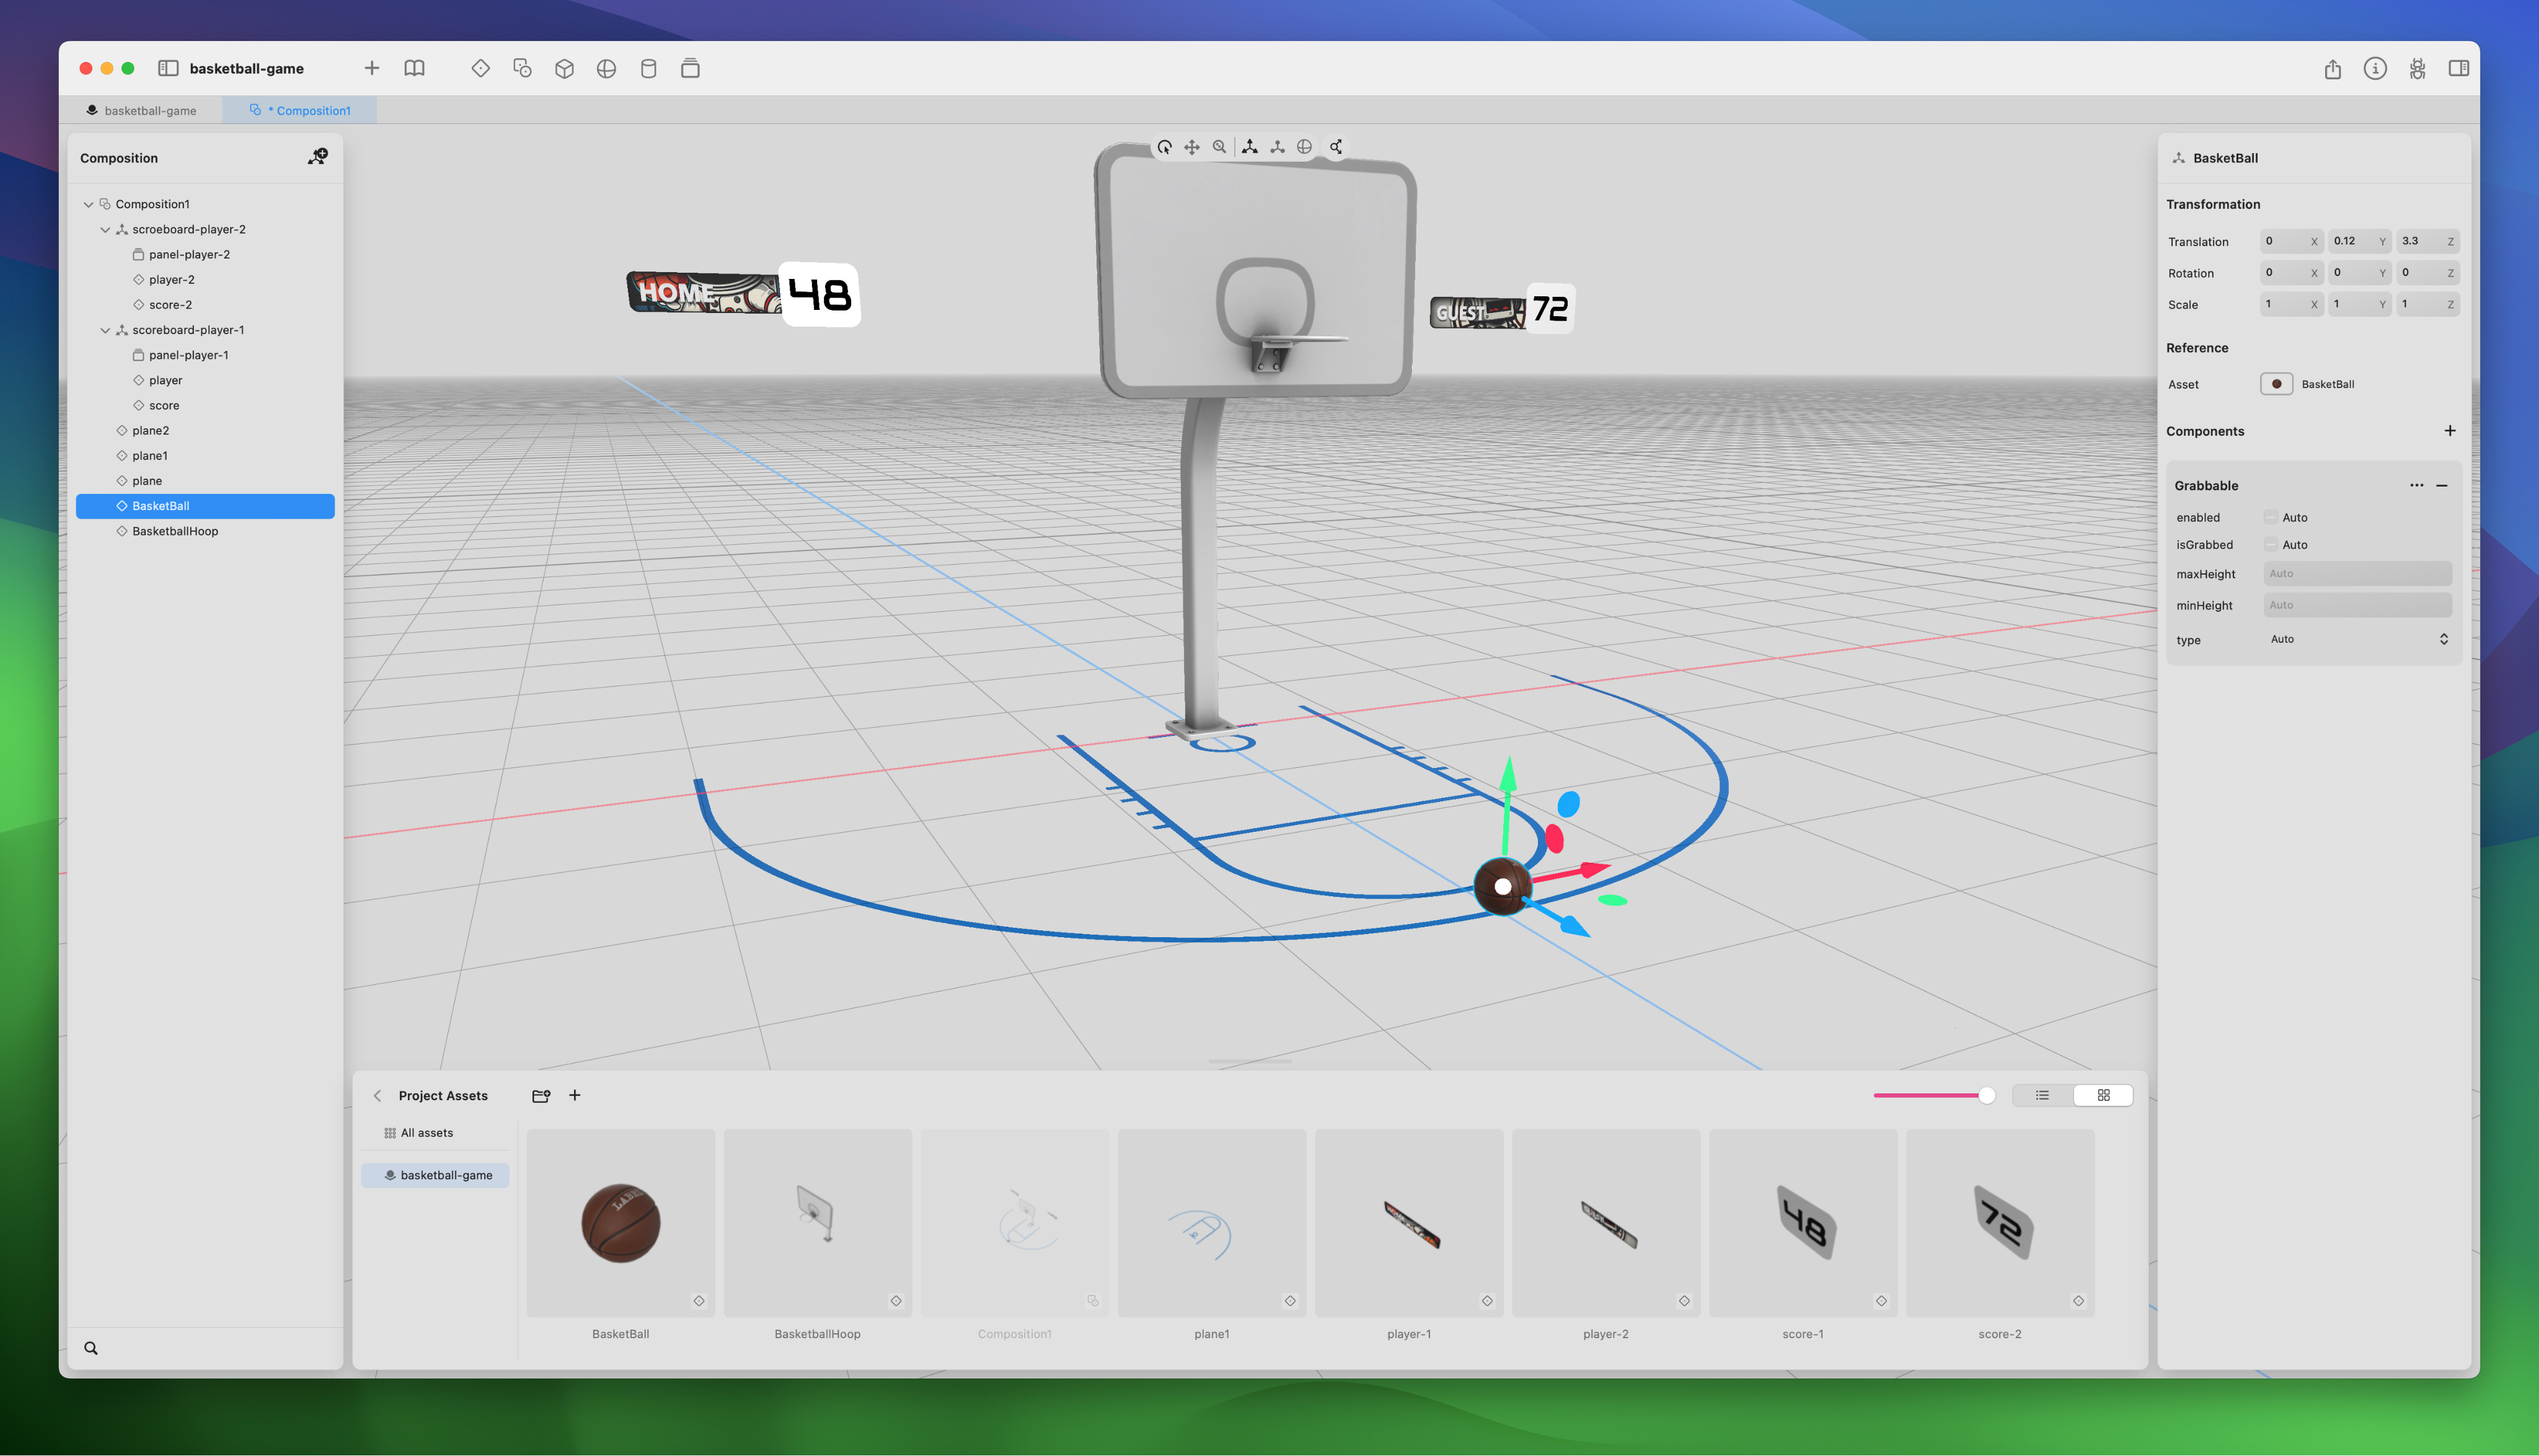
Task: Click Project Assets back arrow
Action: tap(377, 1095)
